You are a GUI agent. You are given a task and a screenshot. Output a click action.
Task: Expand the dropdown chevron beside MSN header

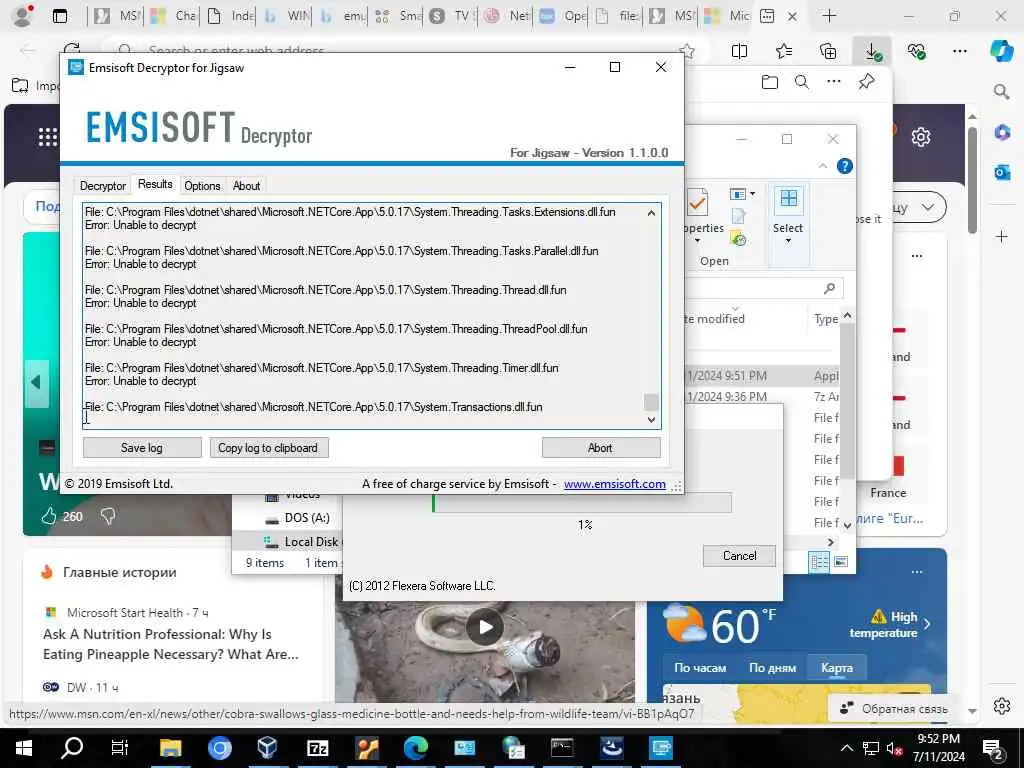929,207
